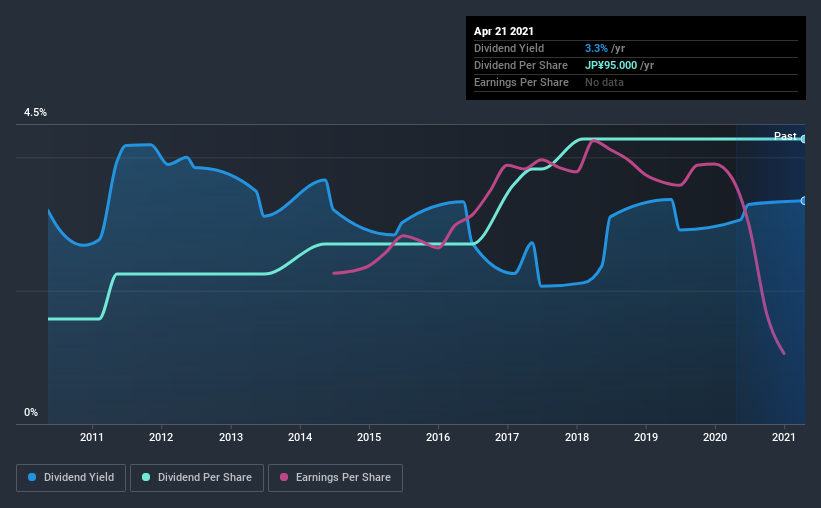Click the 4.5% y-axis label
The width and height of the screenshot is (821, 508).
click(x=35, y=113)
